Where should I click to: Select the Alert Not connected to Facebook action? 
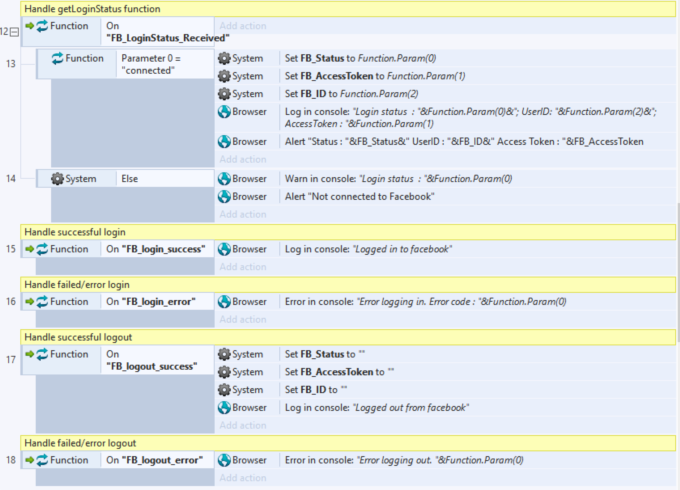coord(360,197)
